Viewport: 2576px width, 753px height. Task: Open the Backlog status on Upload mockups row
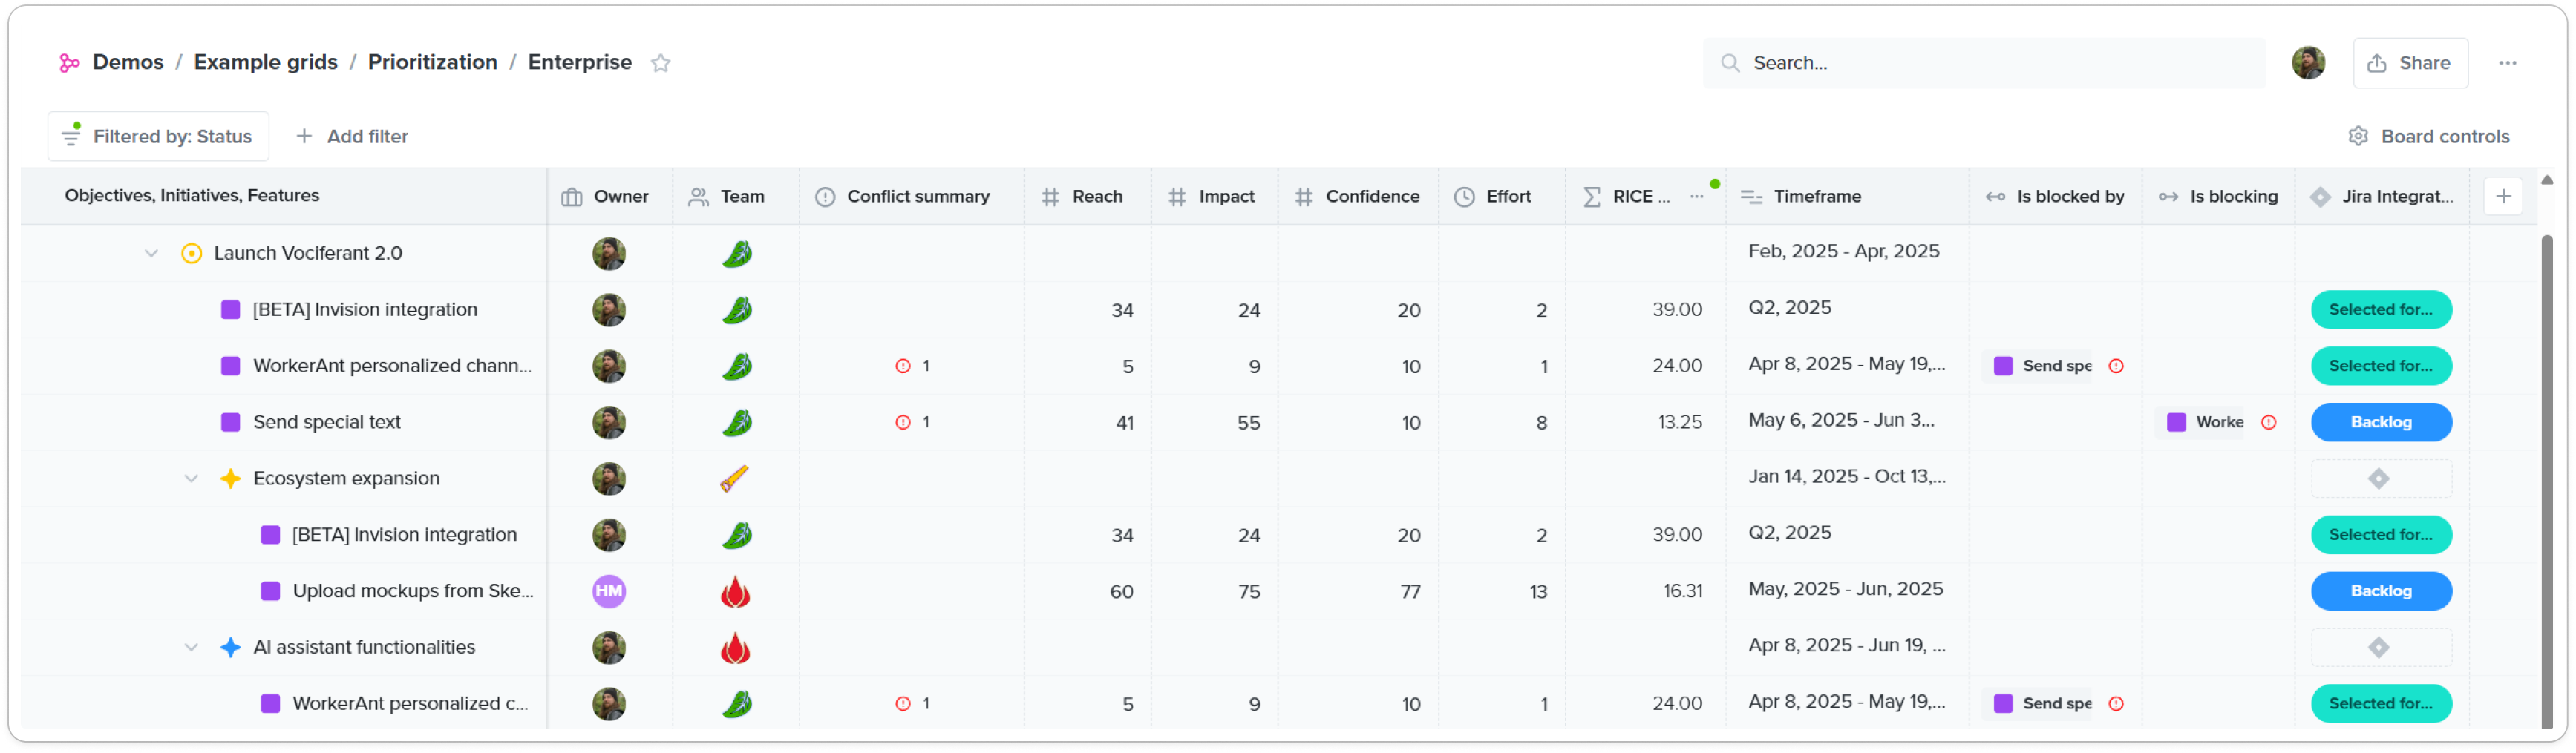point(2381,591)
